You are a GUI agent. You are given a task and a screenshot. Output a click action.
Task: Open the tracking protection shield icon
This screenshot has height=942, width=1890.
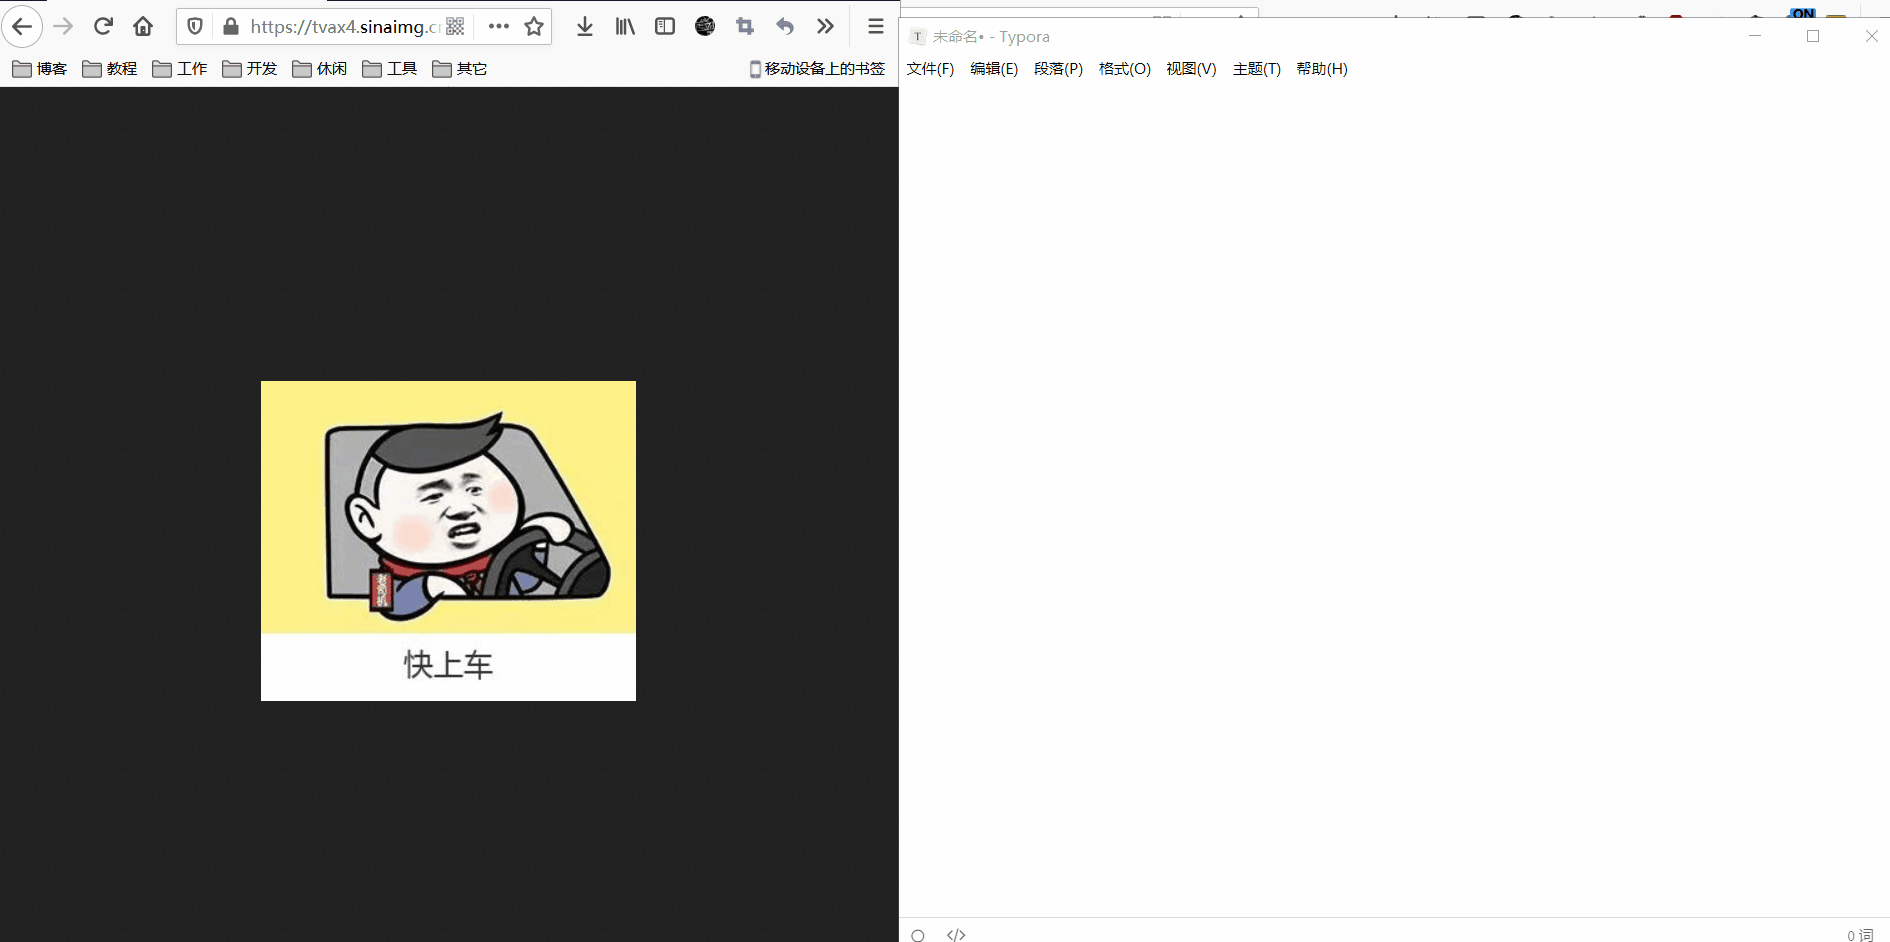pyautogui.click(x=194, y=27)
